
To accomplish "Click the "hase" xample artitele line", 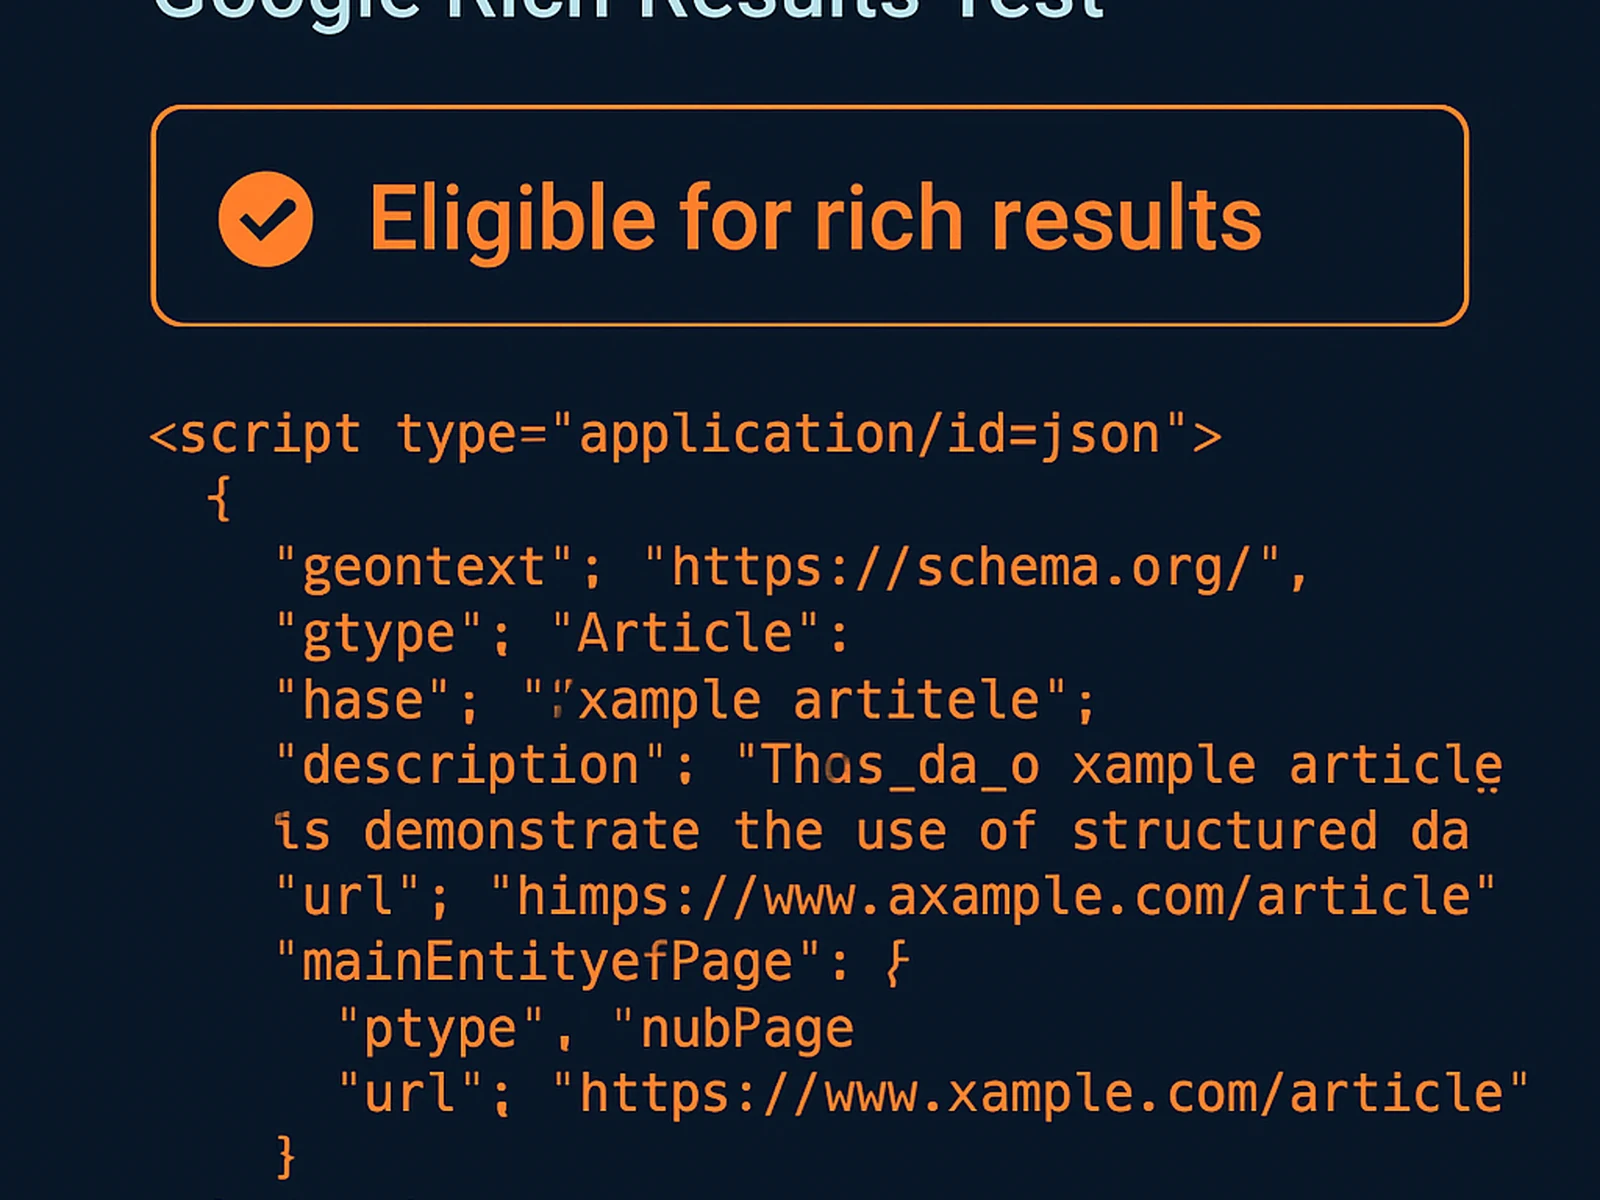I will coord(686,700).
